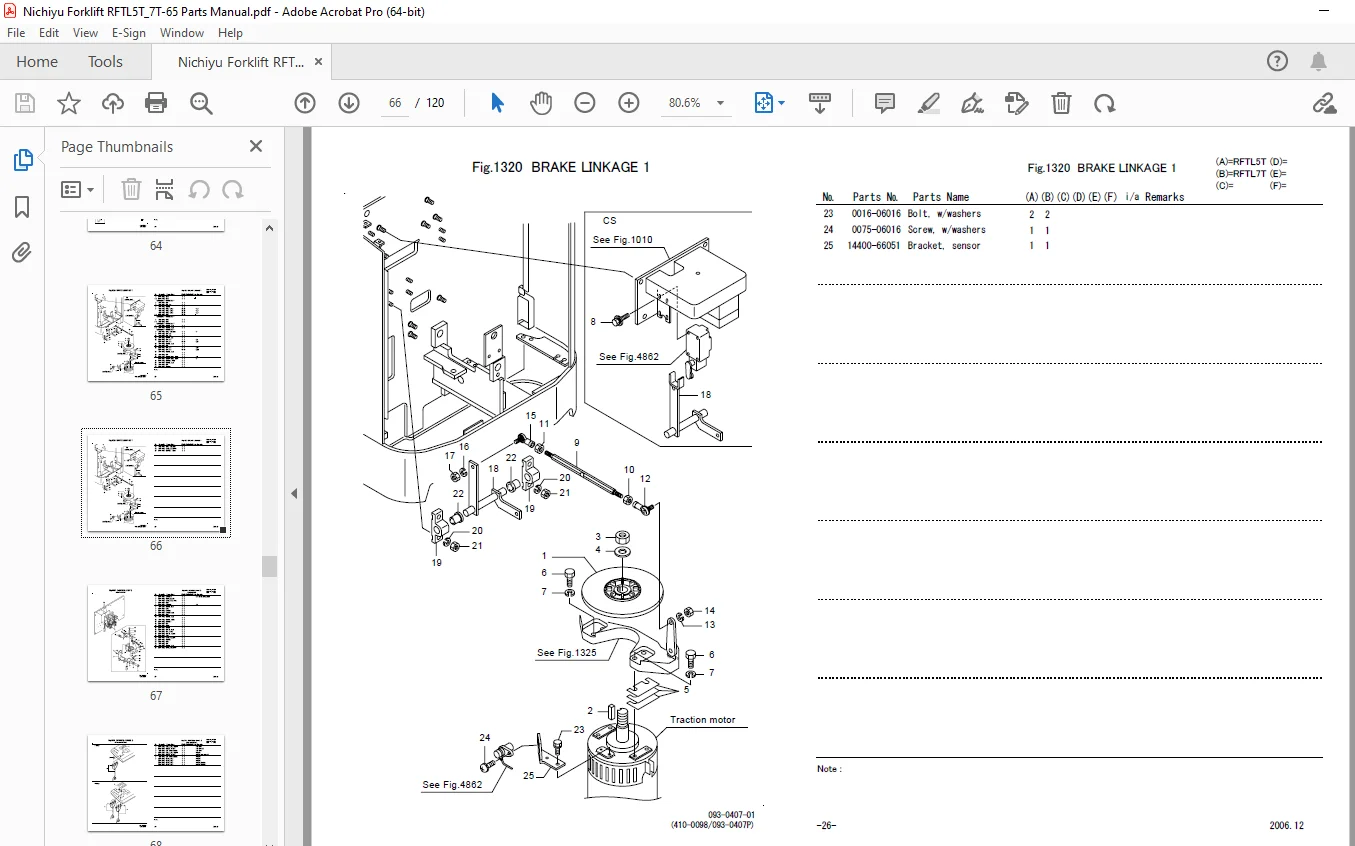Open the Edit menu
Screen dimensions: 1355x846
coord(49,33)
